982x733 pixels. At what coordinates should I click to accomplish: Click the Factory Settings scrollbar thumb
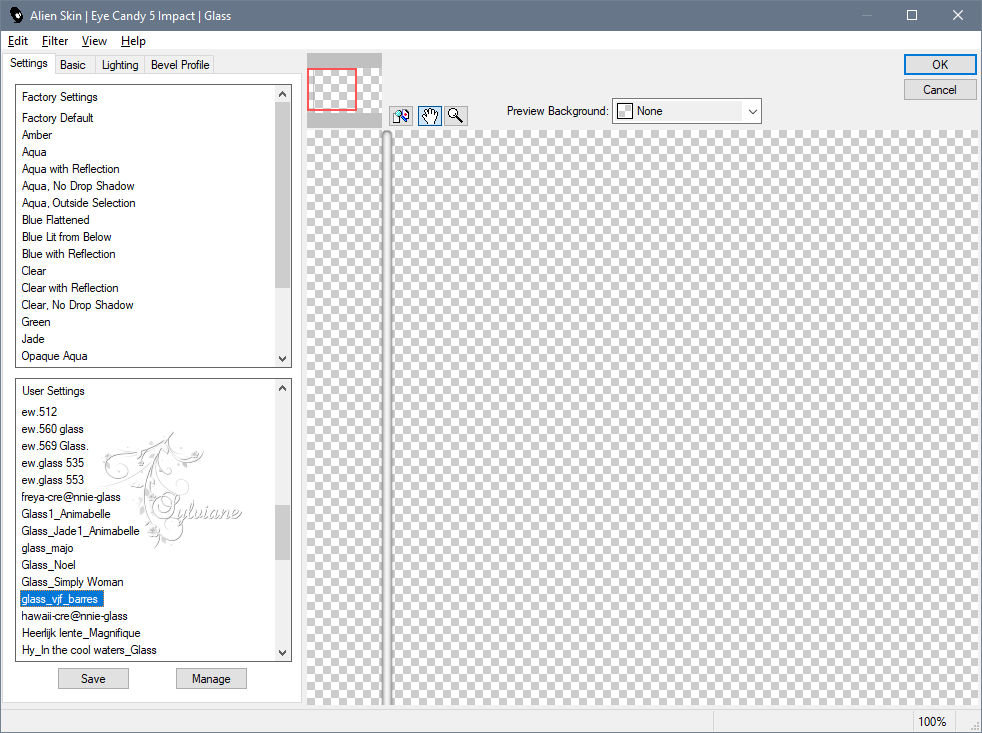282,195
